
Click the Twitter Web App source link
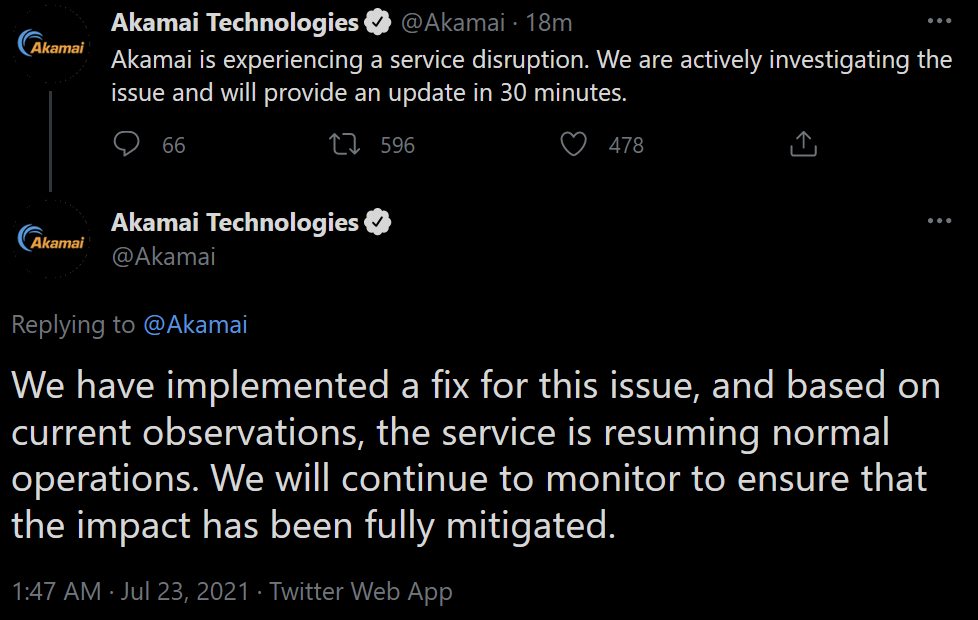361,591
